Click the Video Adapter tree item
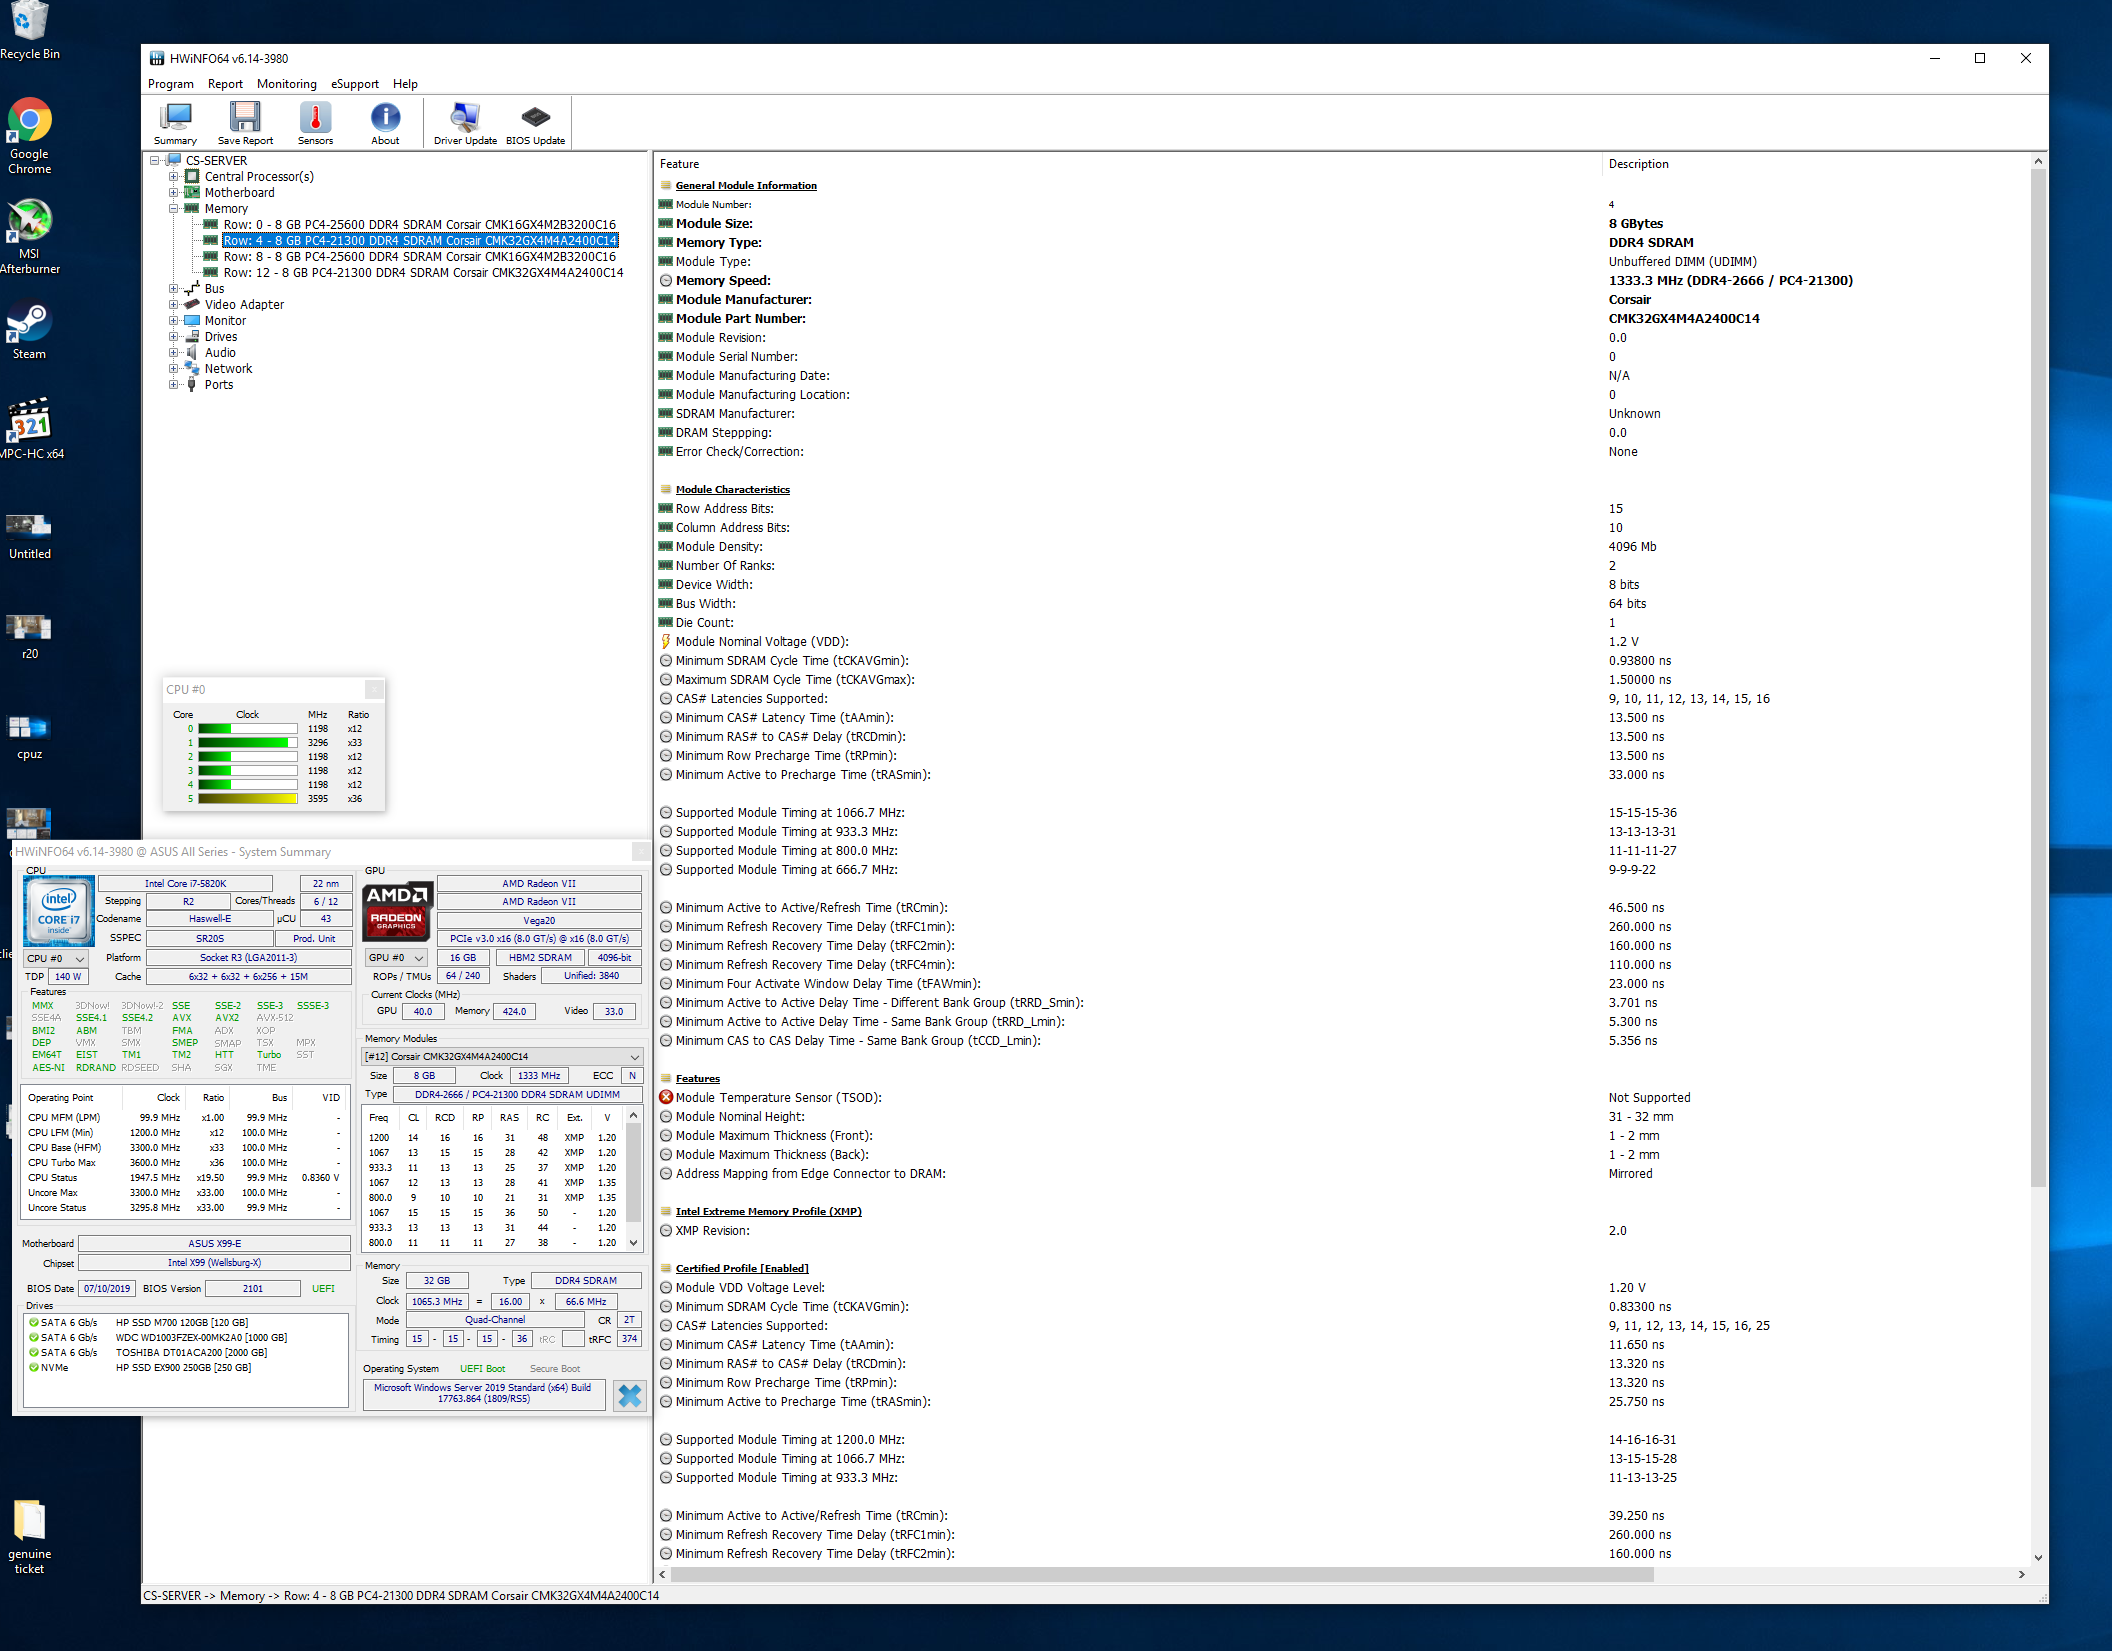Viewport: 2112px width, 1651px height. coord(244,305)
